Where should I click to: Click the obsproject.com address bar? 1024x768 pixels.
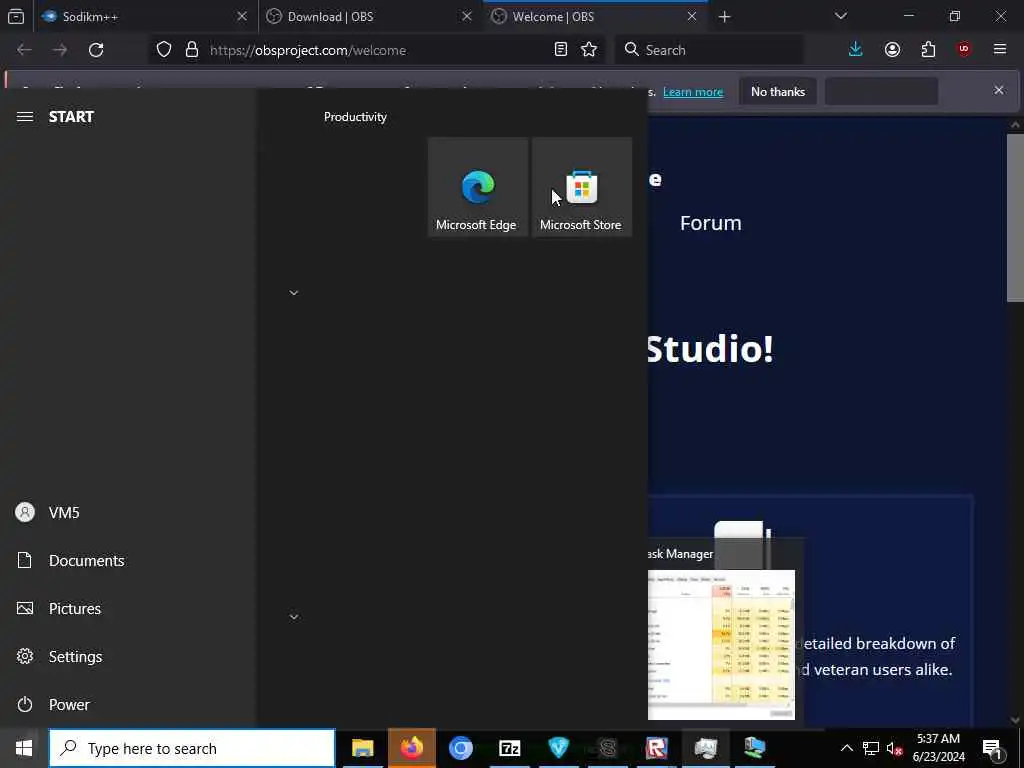[376, 50]
